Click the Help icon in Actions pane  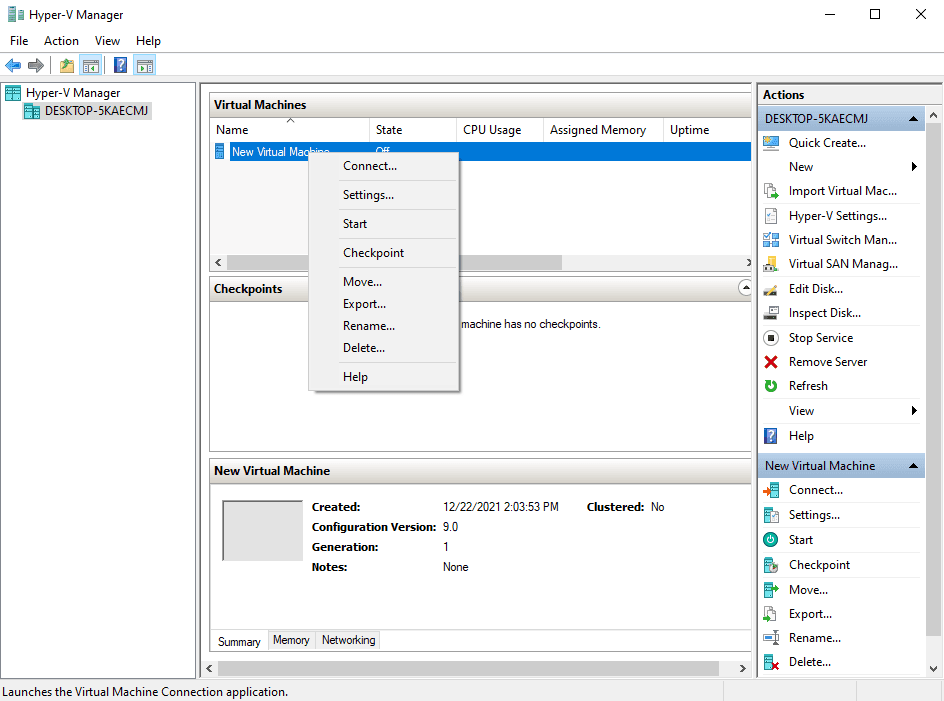click(x=771, y=436)
